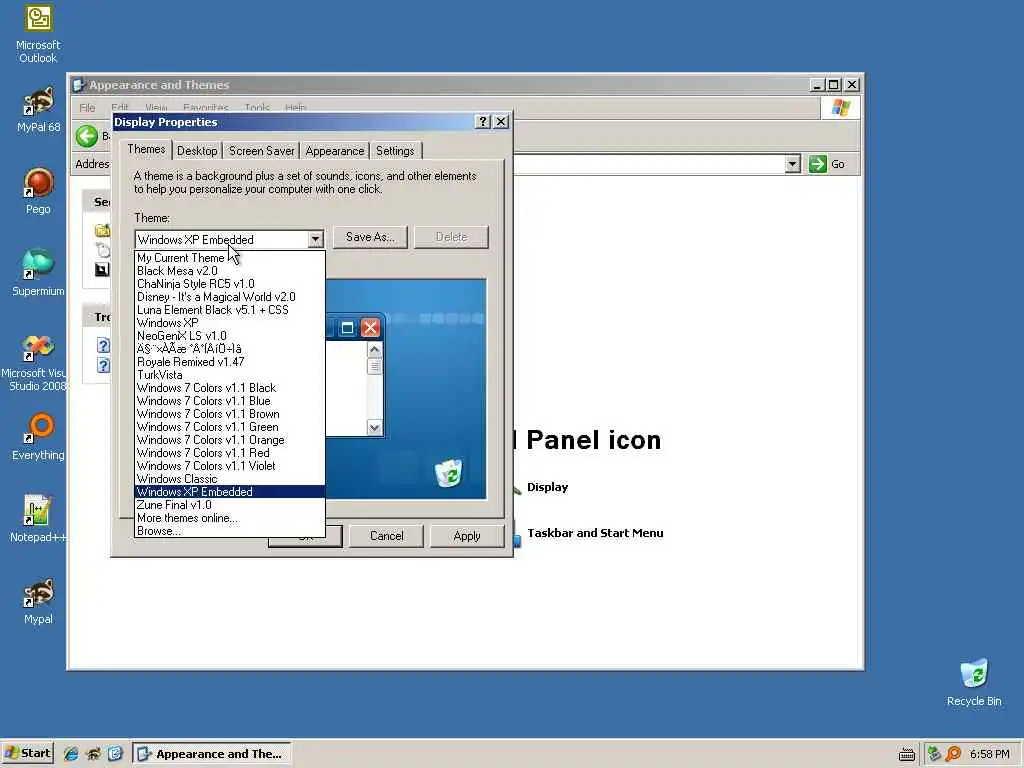Open the Appearance tab

click(334, 151)
